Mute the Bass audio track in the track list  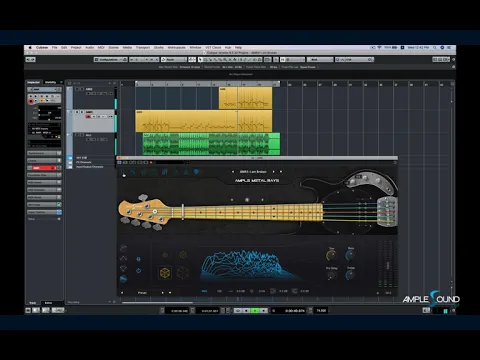(78, 135)
